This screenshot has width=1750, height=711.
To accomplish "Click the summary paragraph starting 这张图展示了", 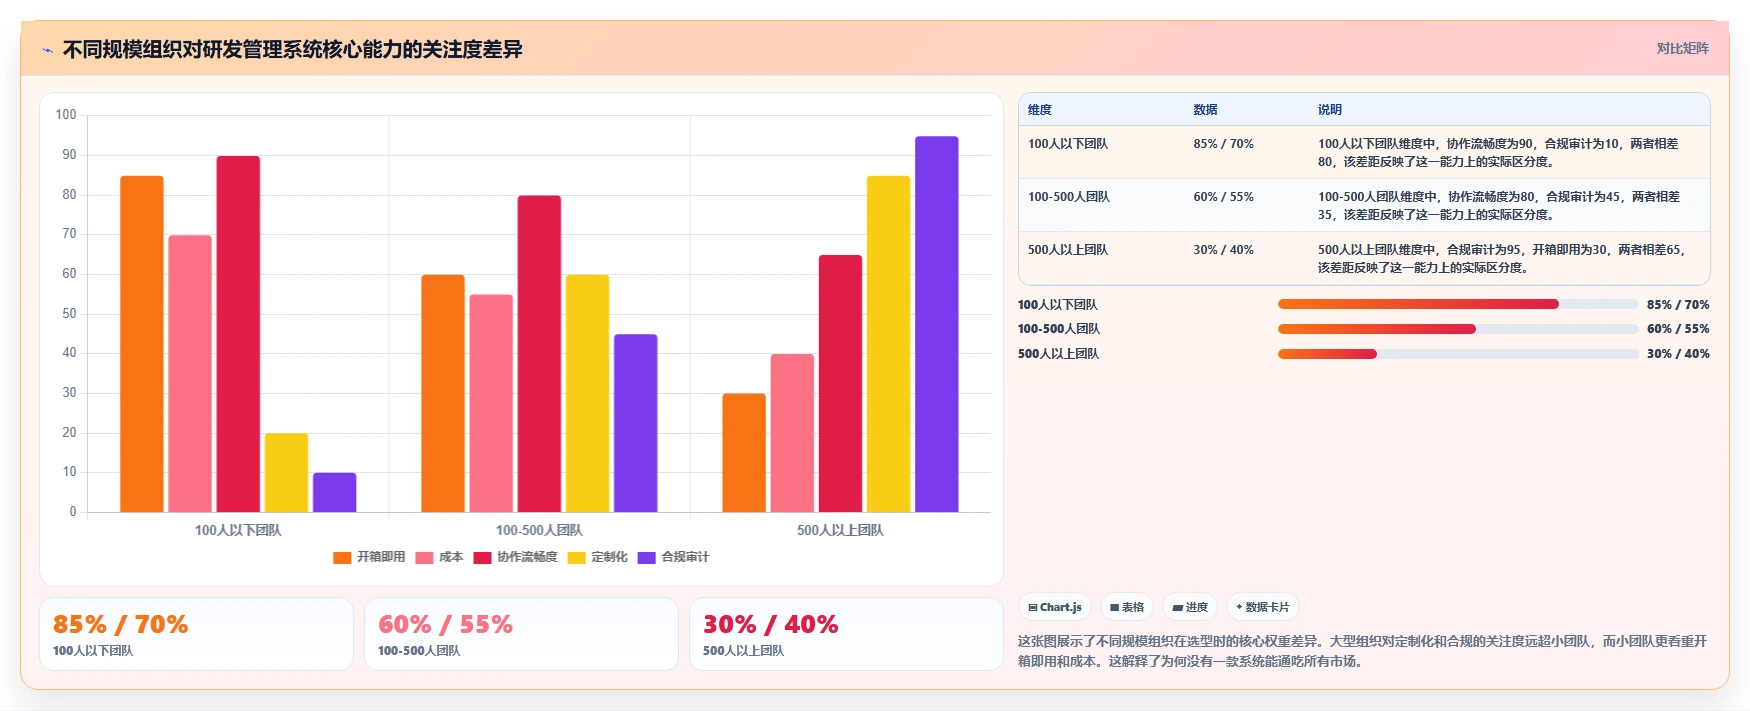I will 1362,651.
